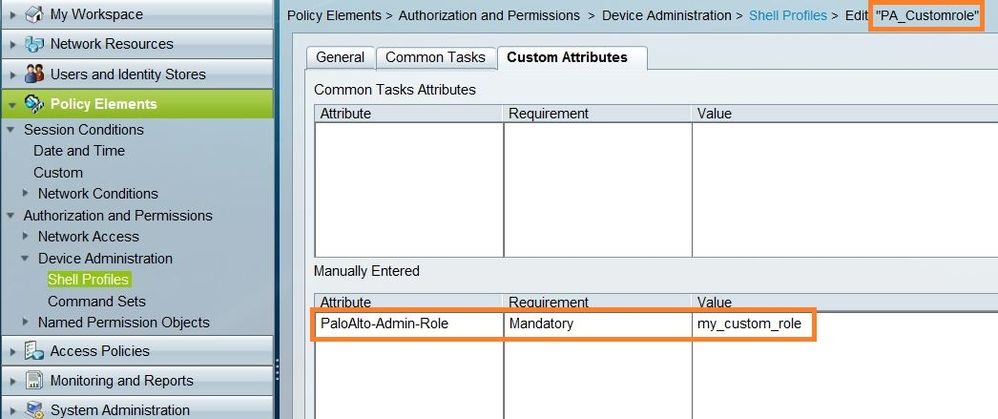Click the Network Resources icon
998x419 pixels.
[35, 44]
